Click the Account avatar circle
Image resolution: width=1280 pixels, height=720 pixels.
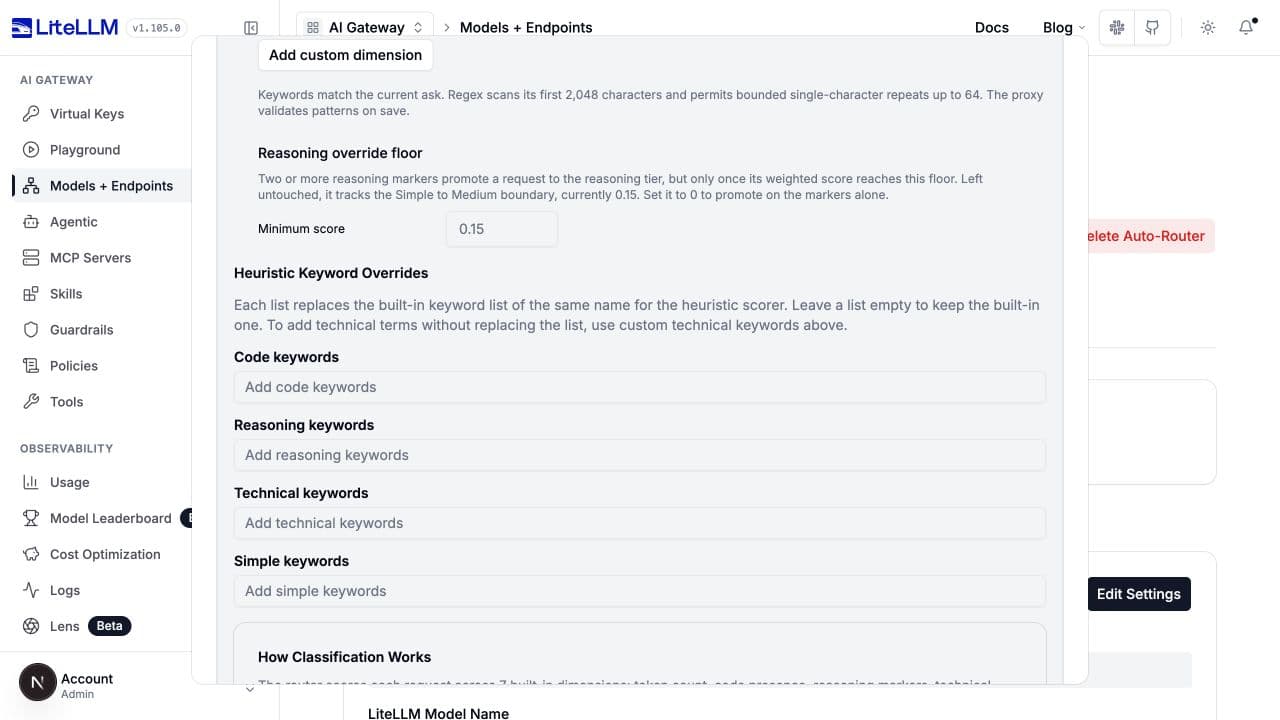click(37, 683)
